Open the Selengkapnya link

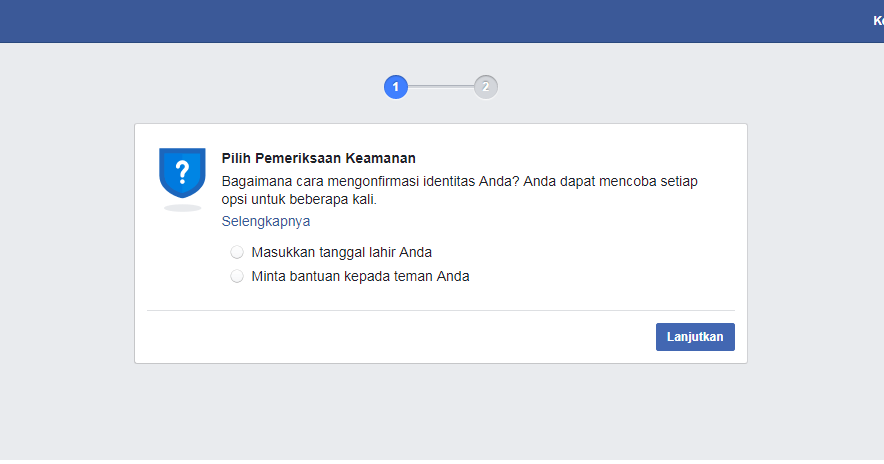point(266,221)
